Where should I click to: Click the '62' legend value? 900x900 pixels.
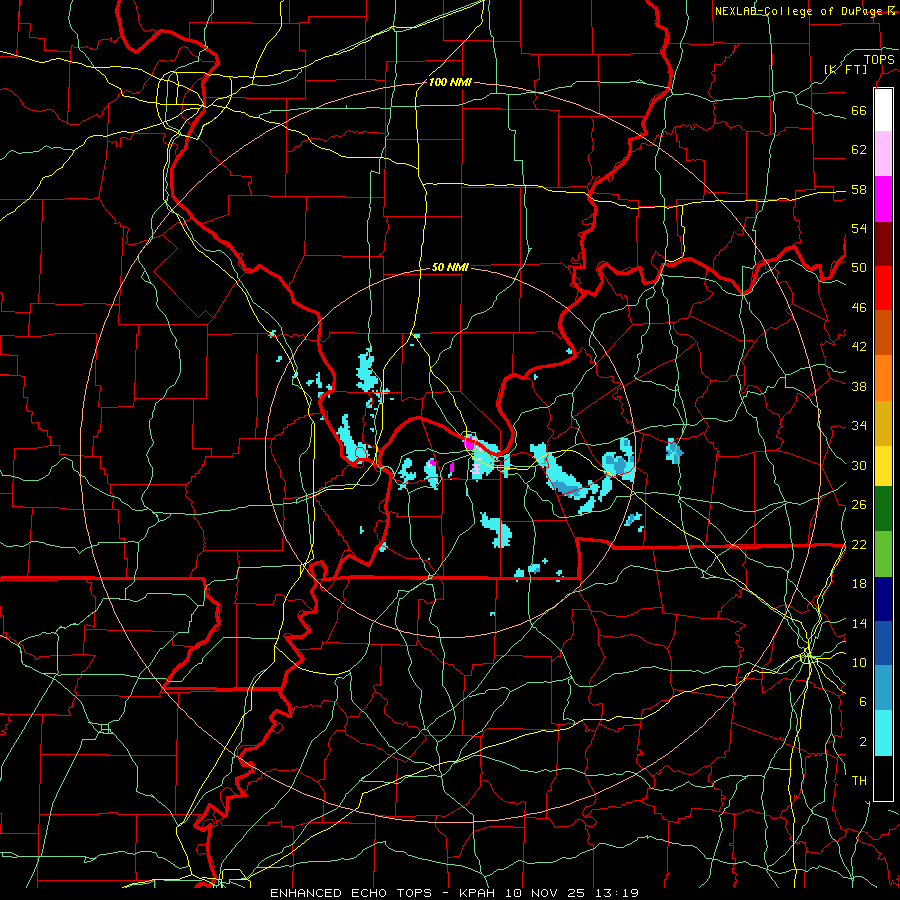[859, 150]
